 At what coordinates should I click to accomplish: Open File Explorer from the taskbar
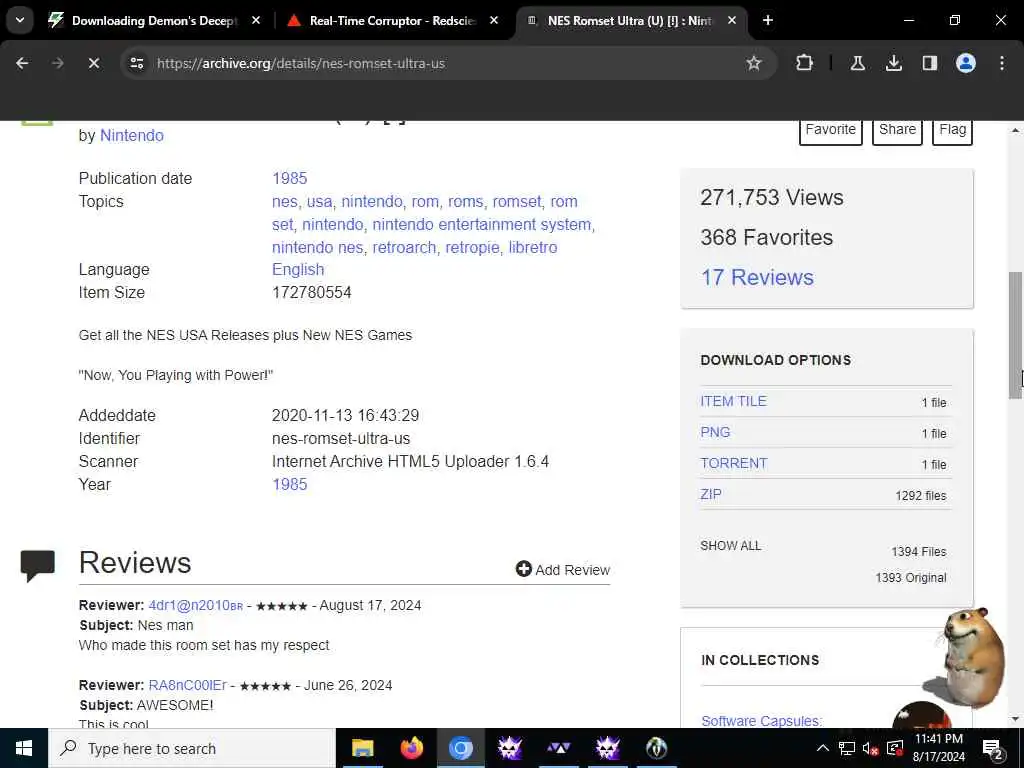pos(362,748)
